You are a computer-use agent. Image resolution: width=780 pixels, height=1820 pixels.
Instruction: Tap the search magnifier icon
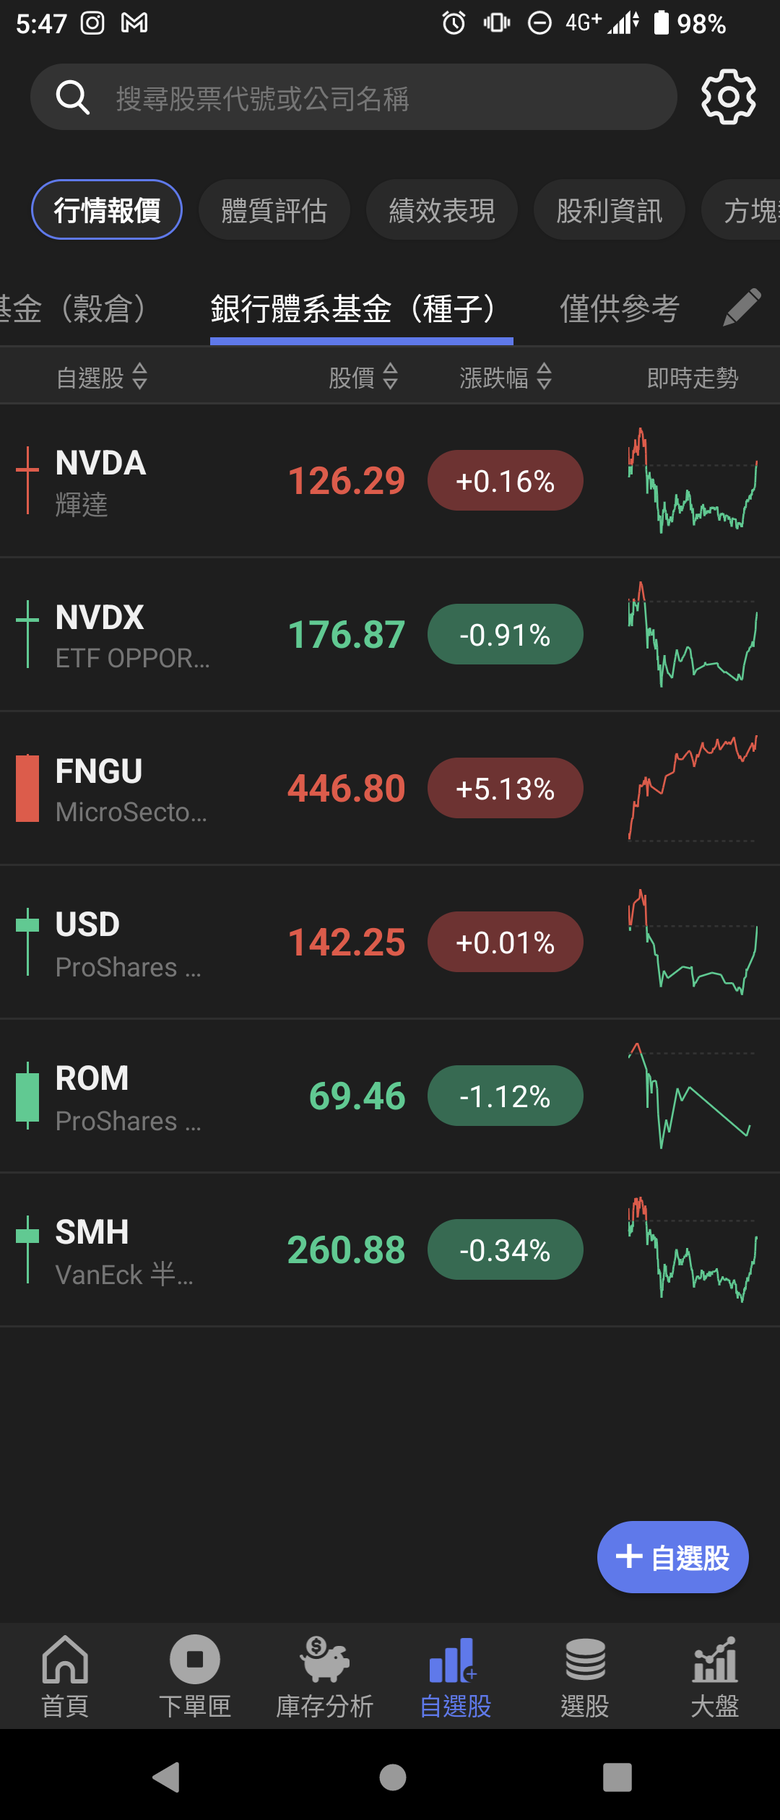(72, 97)
